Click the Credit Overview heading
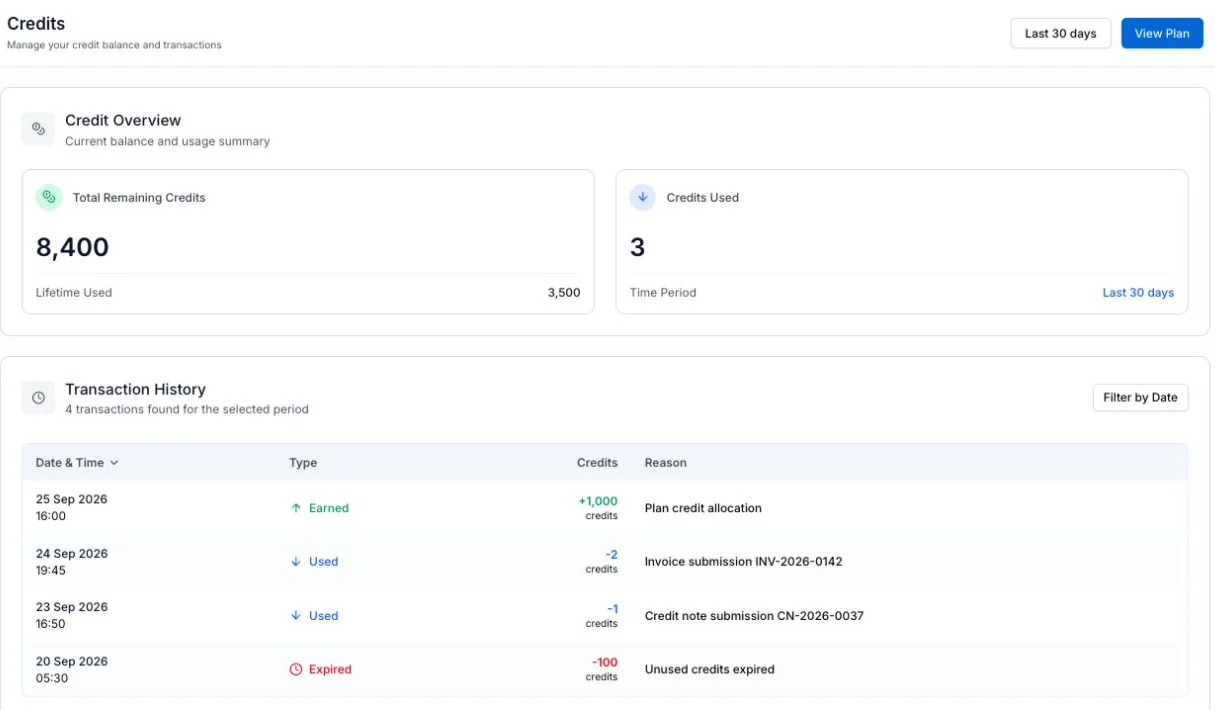This screenshot has width=1215, height=710. 123,120
